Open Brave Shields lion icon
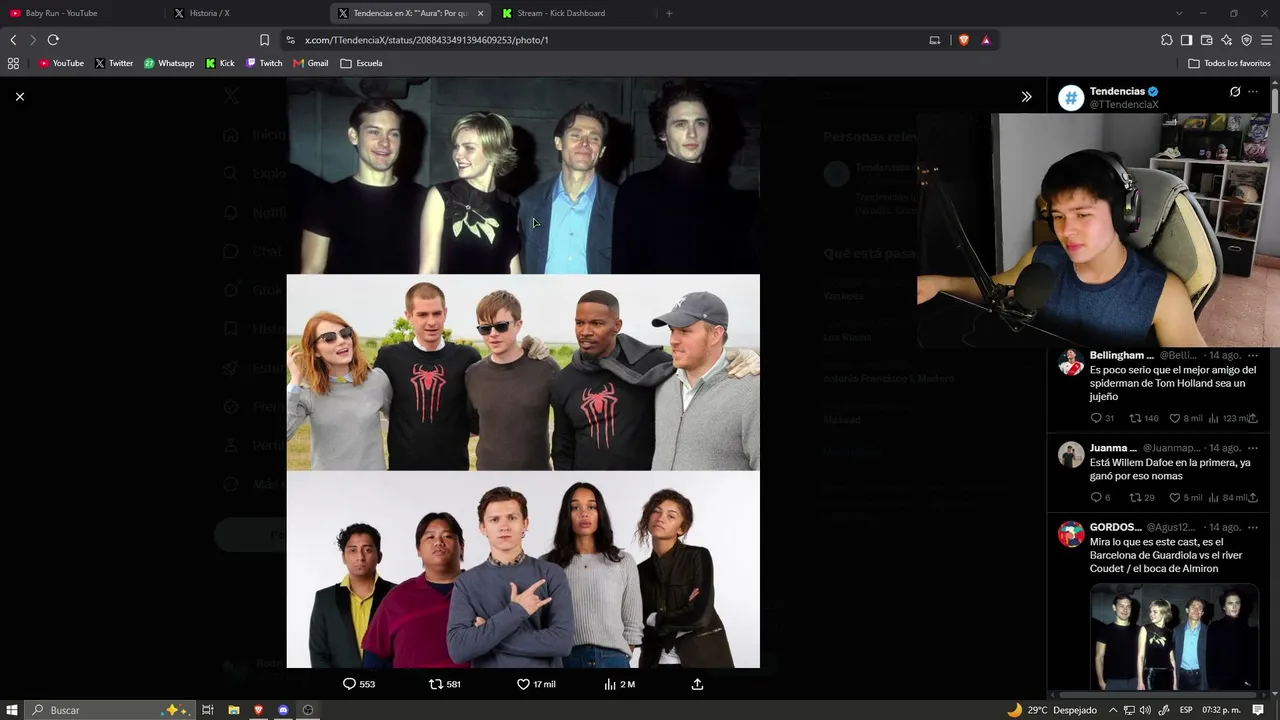1280x720 pixels. [x=964, y=40]
